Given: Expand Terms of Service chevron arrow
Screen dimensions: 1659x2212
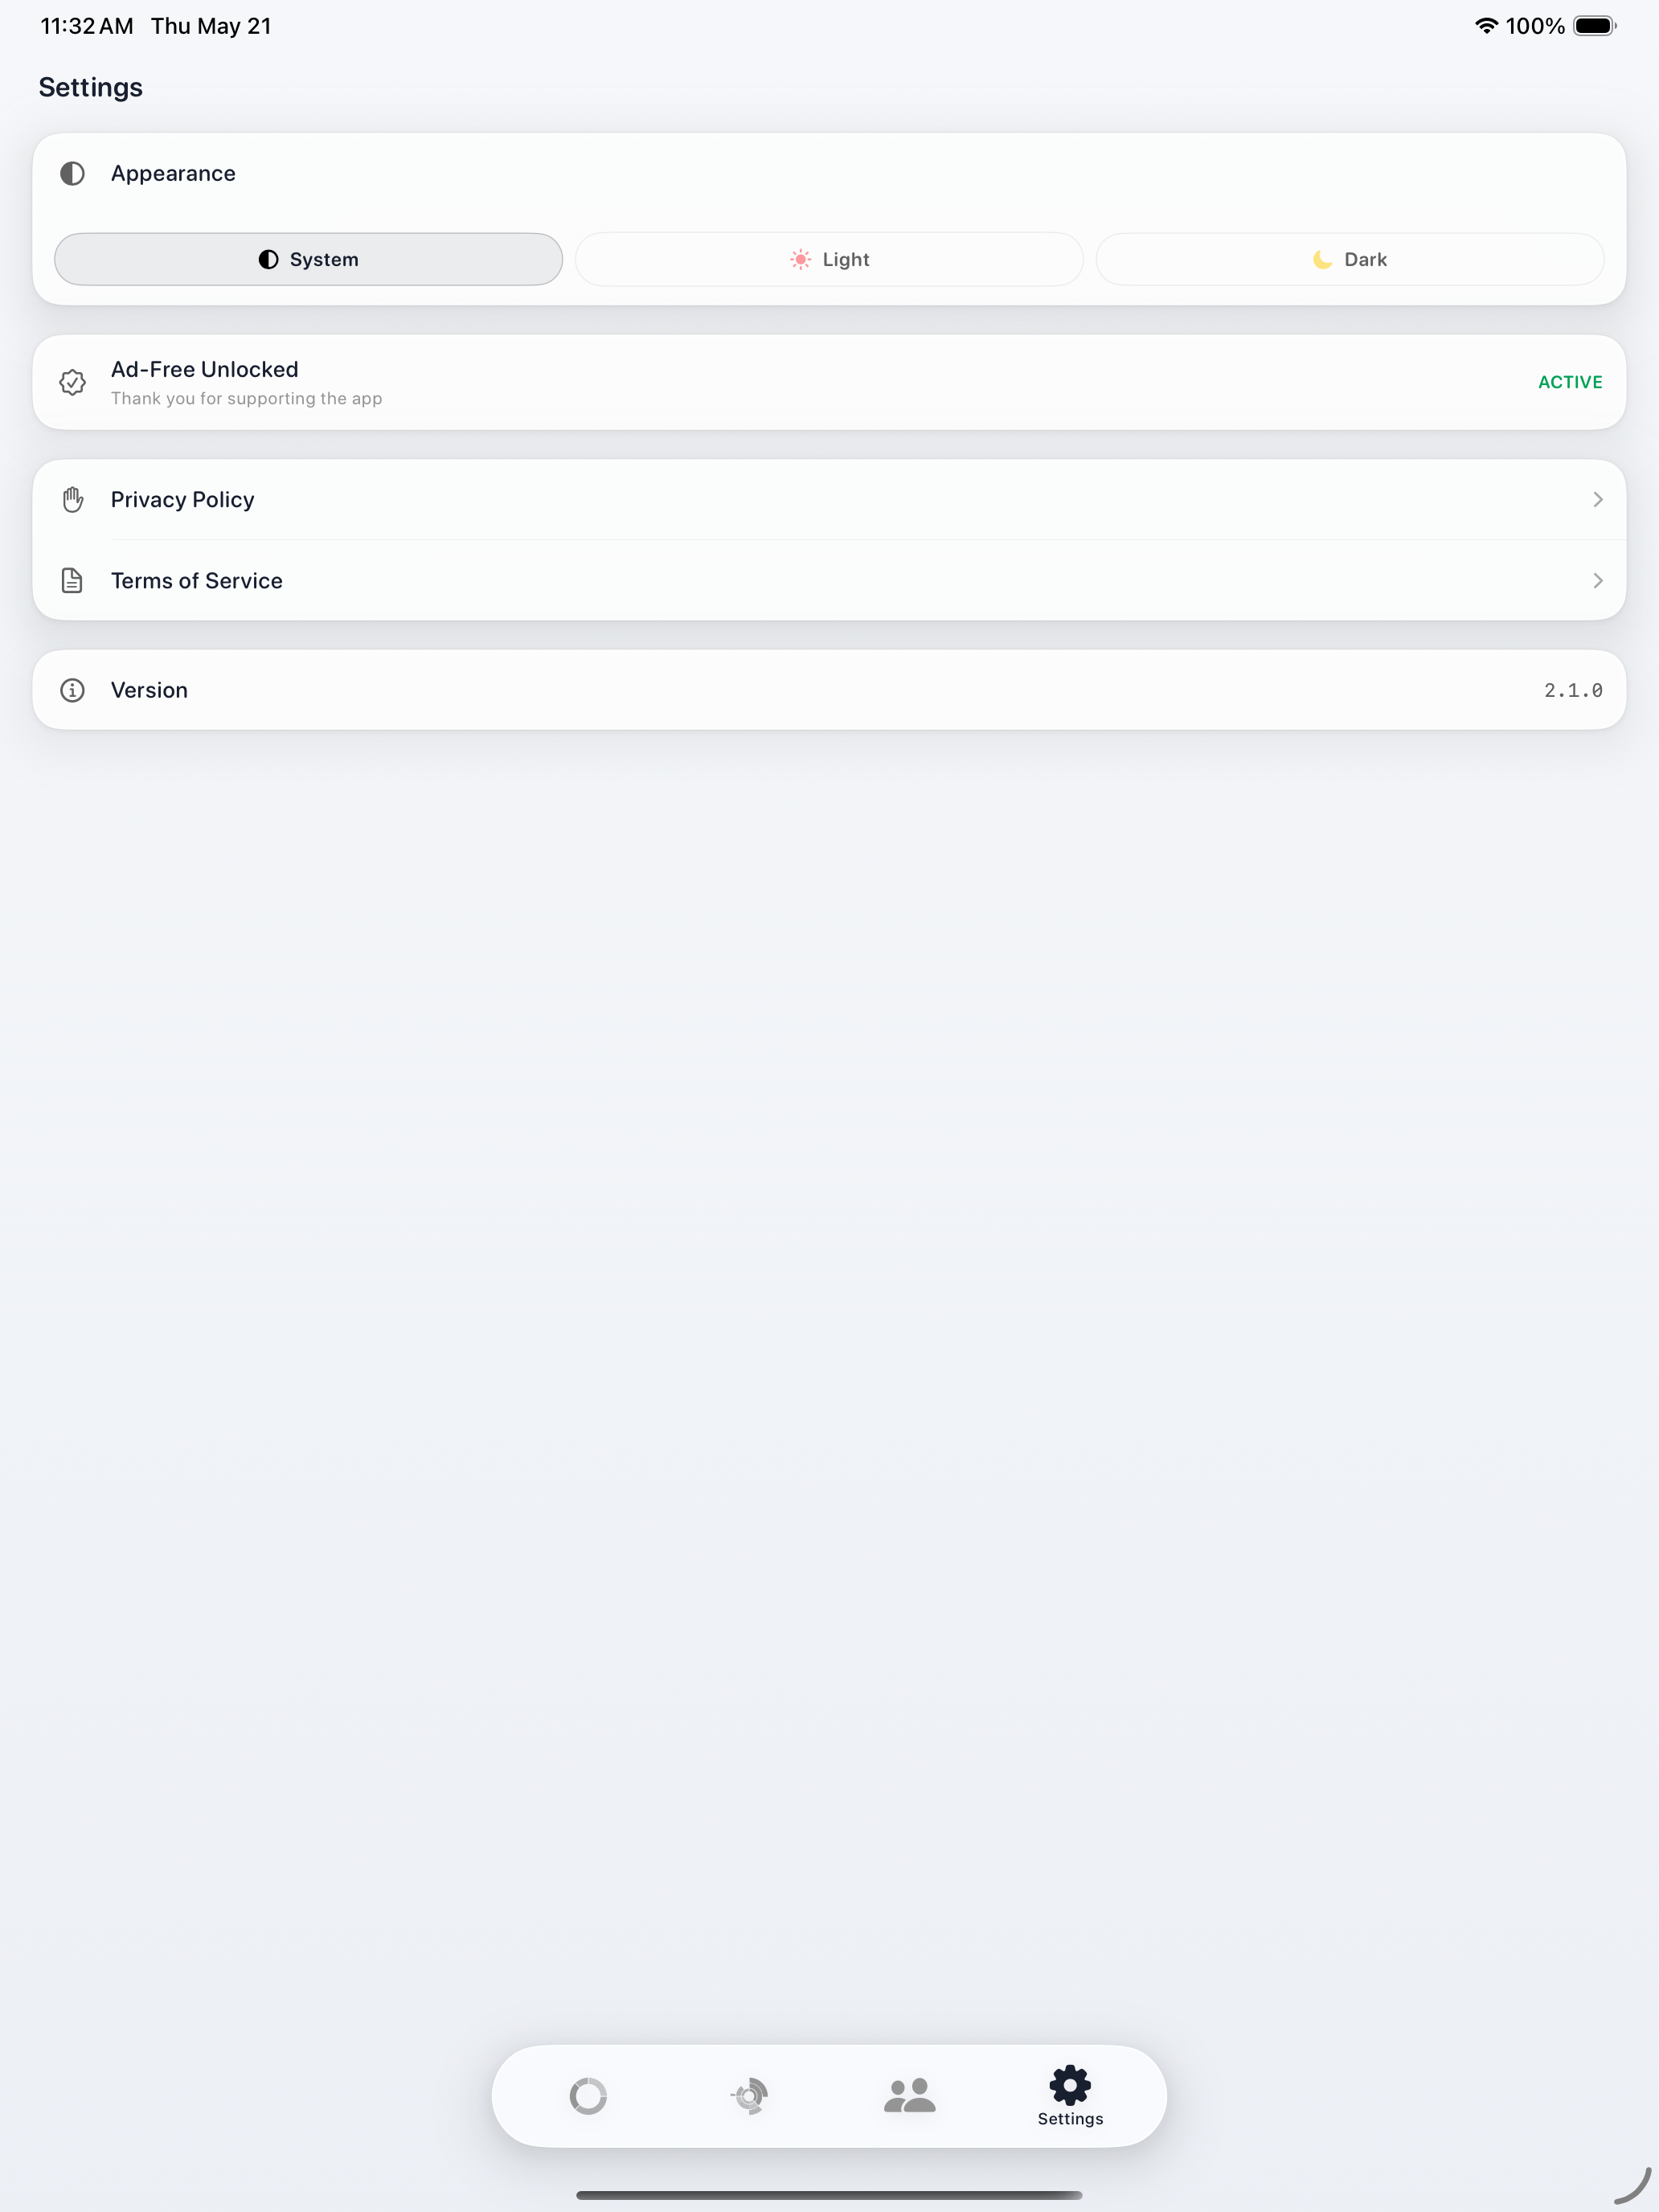Looking at the screenshot, I should [x=1597, y=580].
